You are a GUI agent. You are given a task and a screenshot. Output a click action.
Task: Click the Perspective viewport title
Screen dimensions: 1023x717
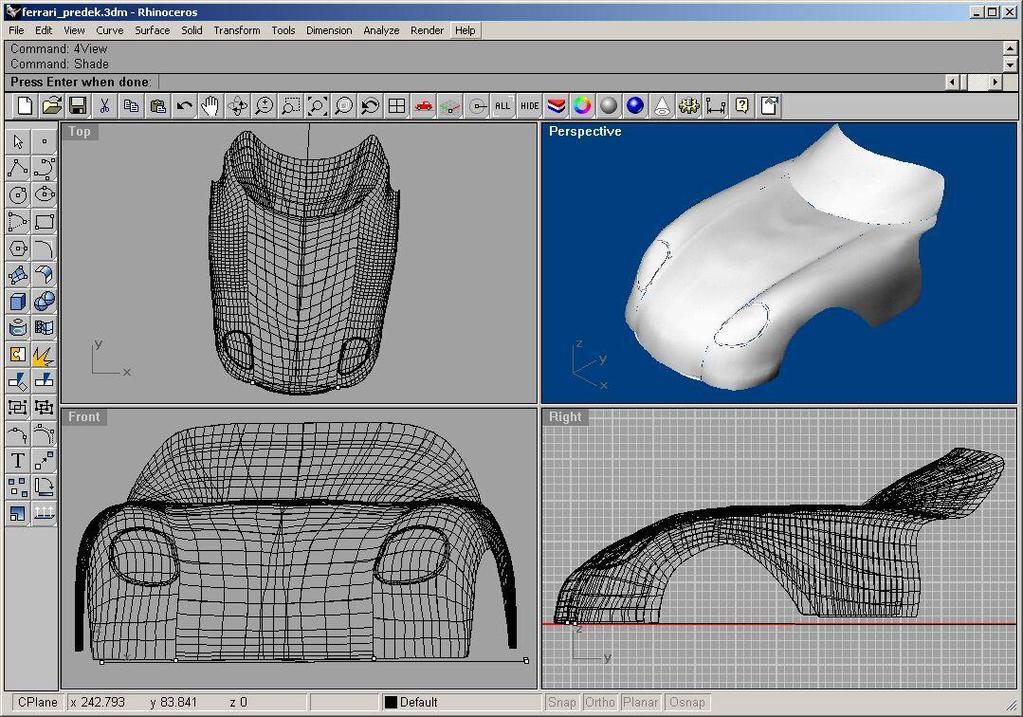(585, 131)
